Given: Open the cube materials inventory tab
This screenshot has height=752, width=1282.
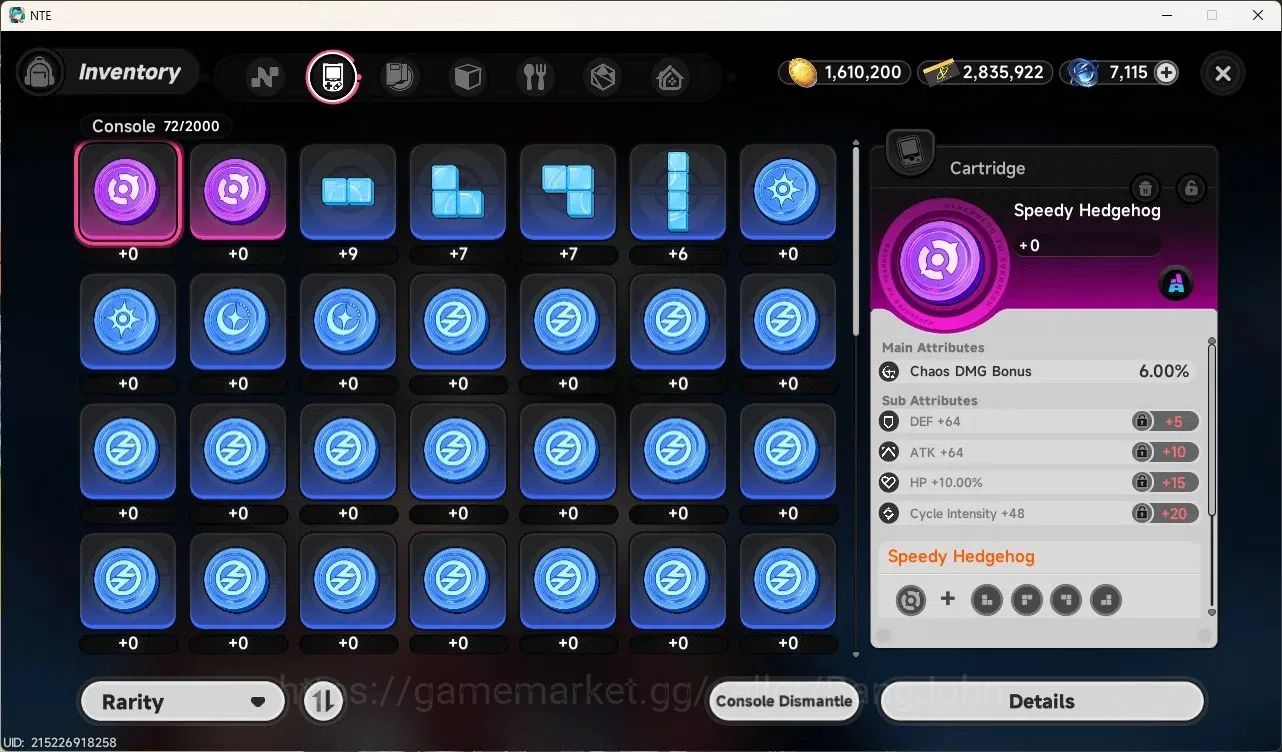Looking at the screenshot, I should coord(467,76).
